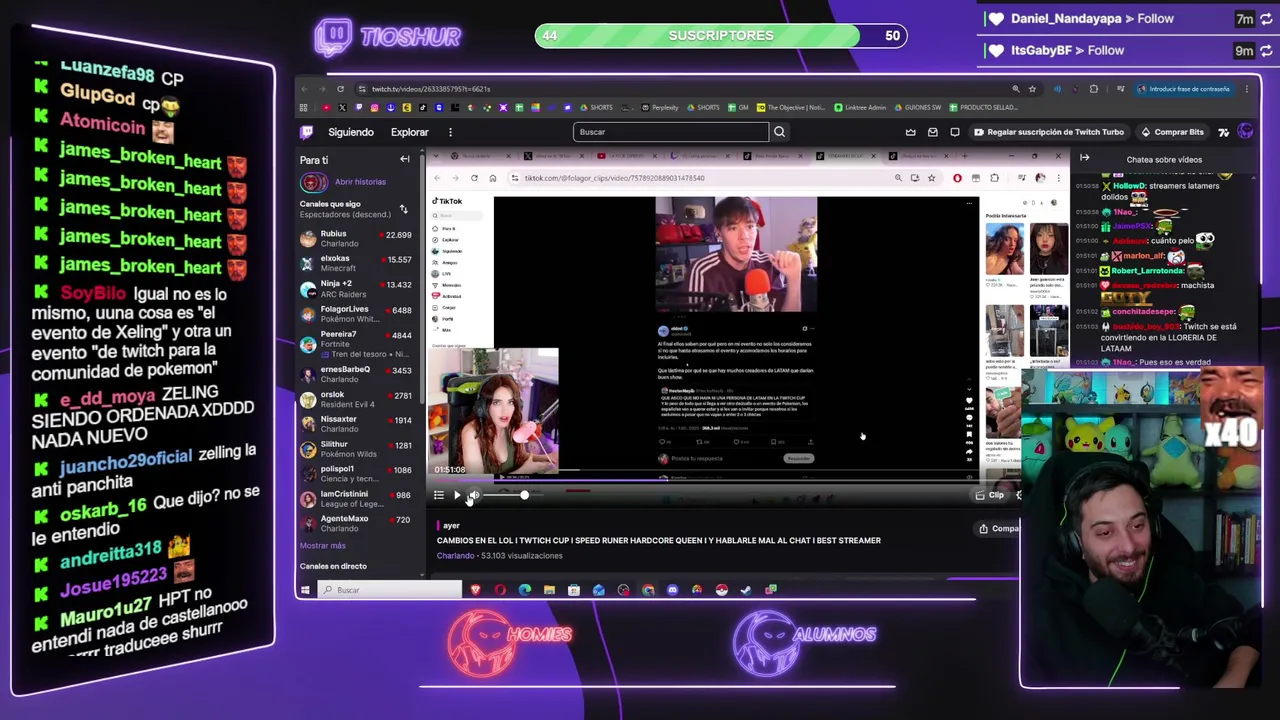The width and height of the screenshot is (1280, 720).
Task: Open the Linktree Admin bookmark
Action: click(x=859, y=108)
